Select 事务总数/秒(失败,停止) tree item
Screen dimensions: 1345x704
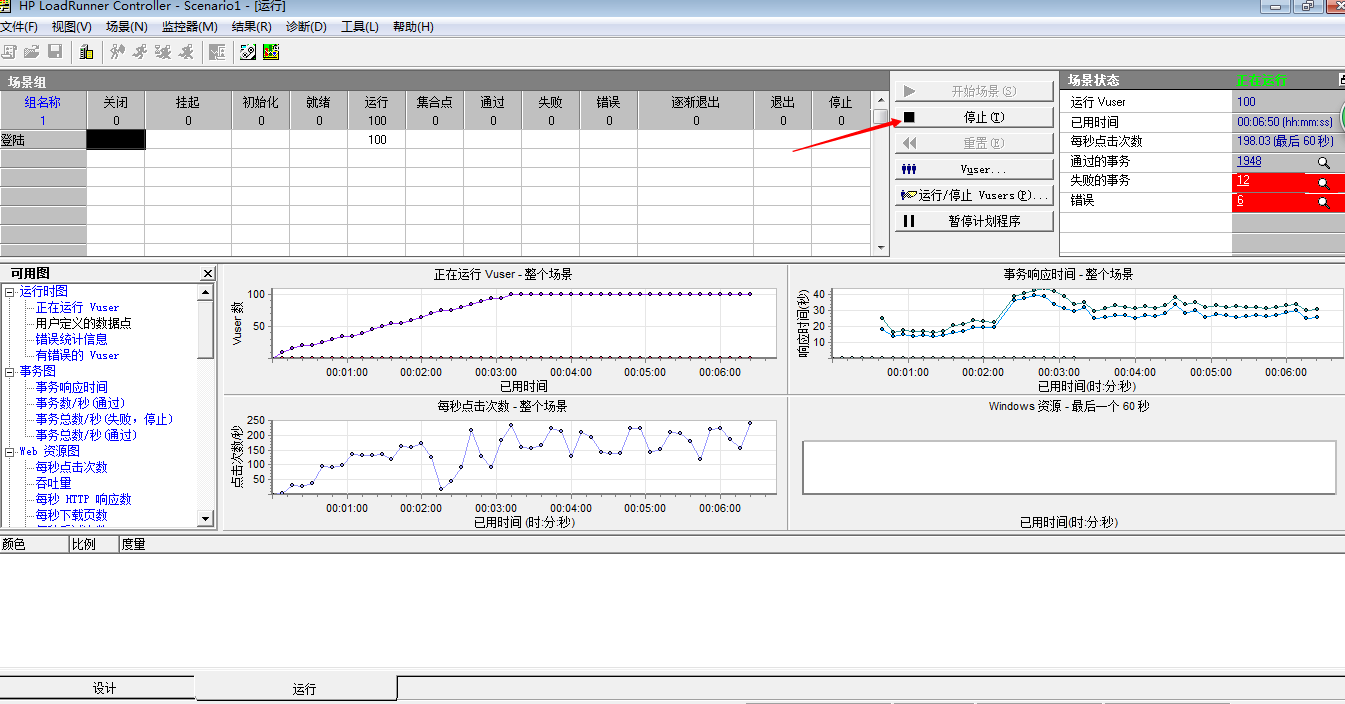click(104, 419)
